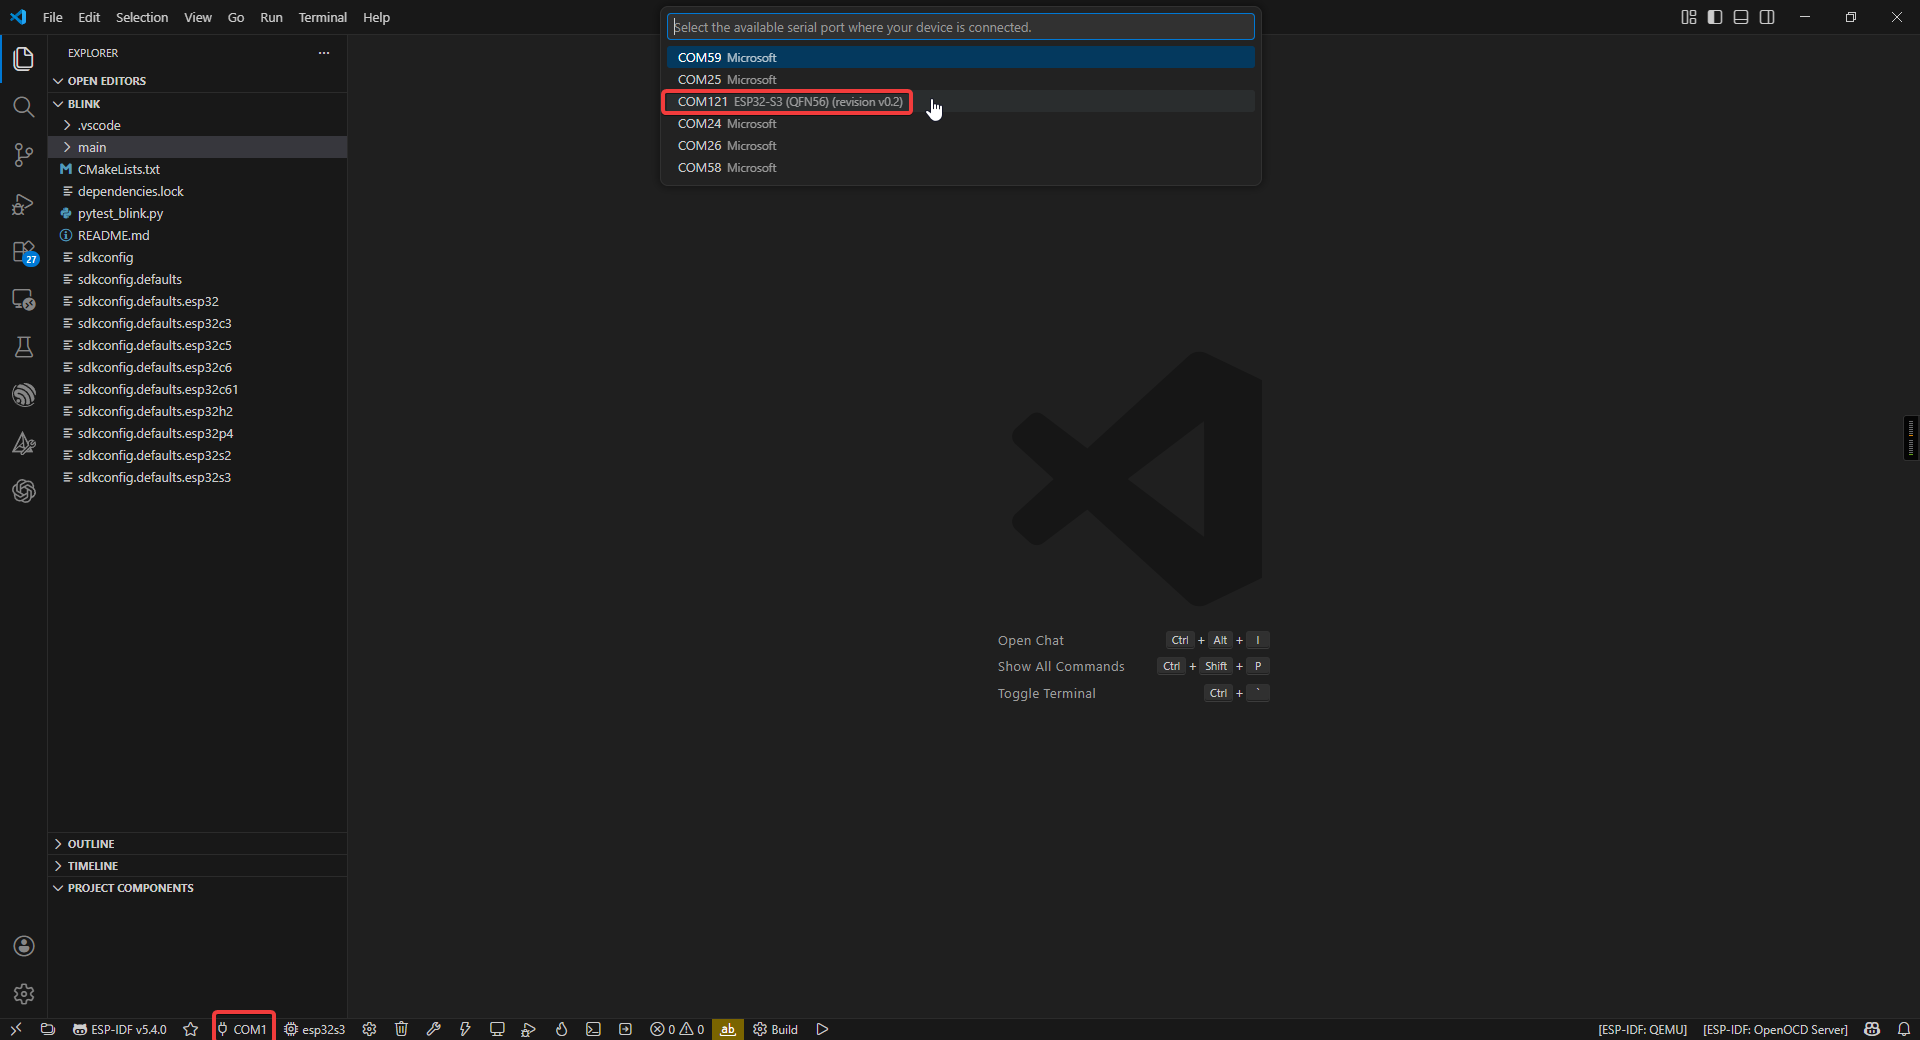Open the Edit menu

[89, 17]
